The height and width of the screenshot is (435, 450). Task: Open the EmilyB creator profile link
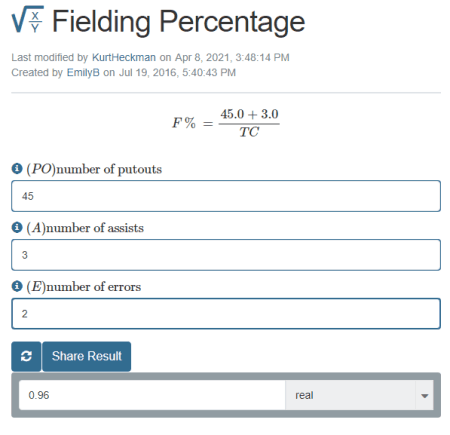(x=83, y=72)
